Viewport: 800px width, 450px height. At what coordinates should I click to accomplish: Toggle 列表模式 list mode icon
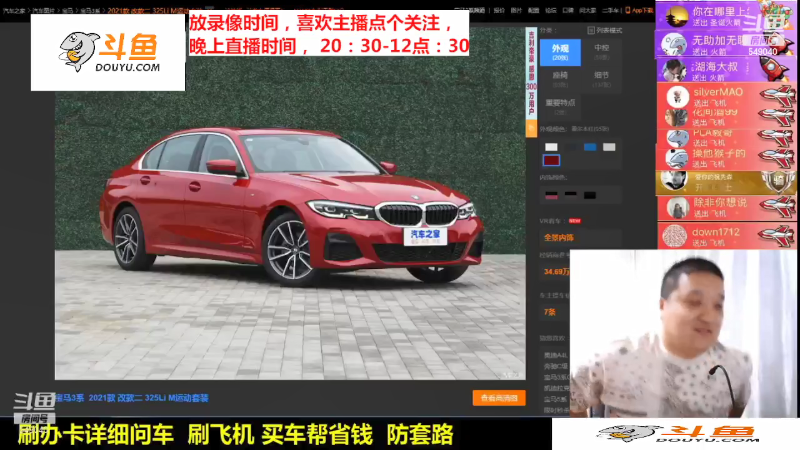coord(591,31)
